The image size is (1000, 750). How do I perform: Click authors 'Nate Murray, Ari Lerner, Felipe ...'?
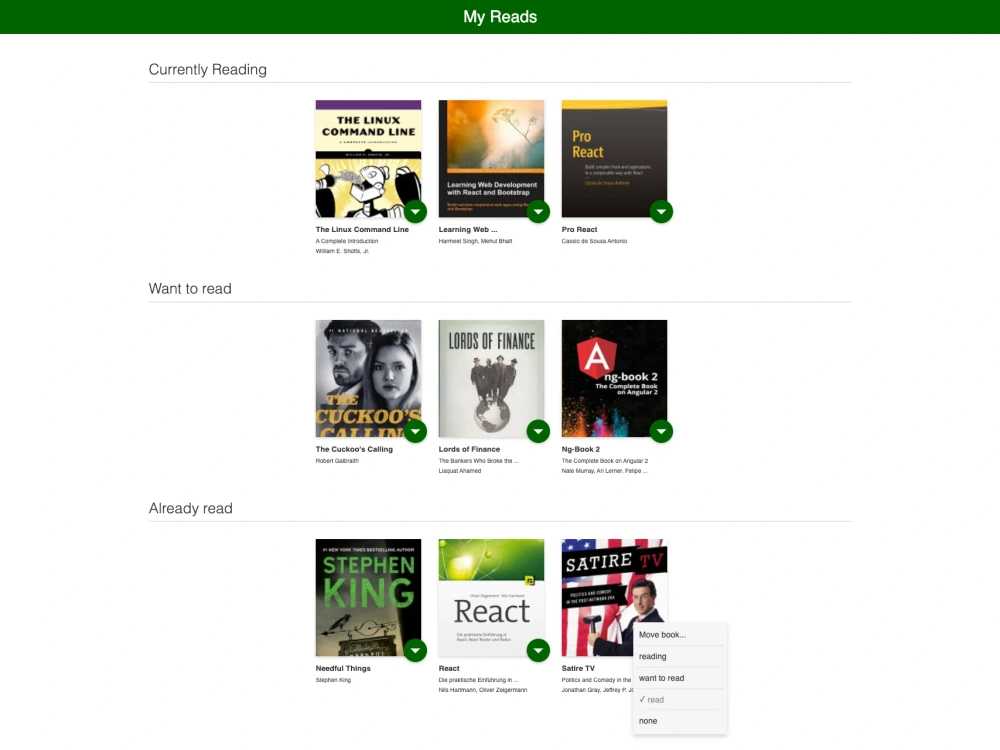coord(605,471)
